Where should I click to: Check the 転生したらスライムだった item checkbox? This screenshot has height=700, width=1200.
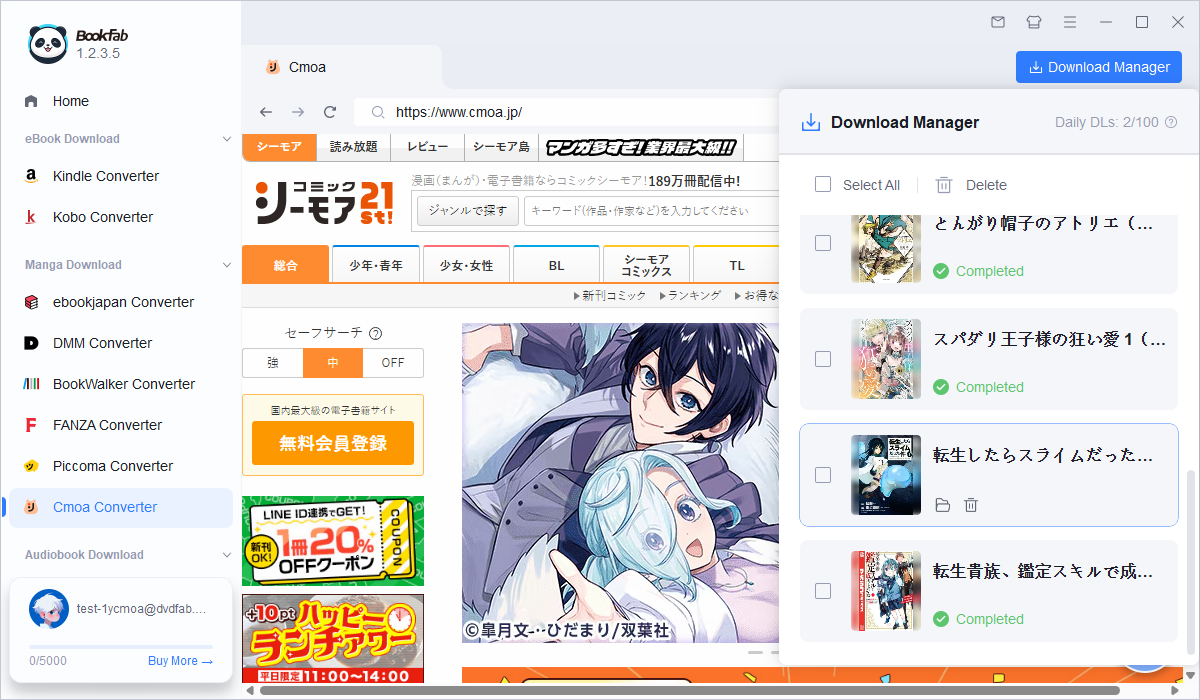(823, 475)
